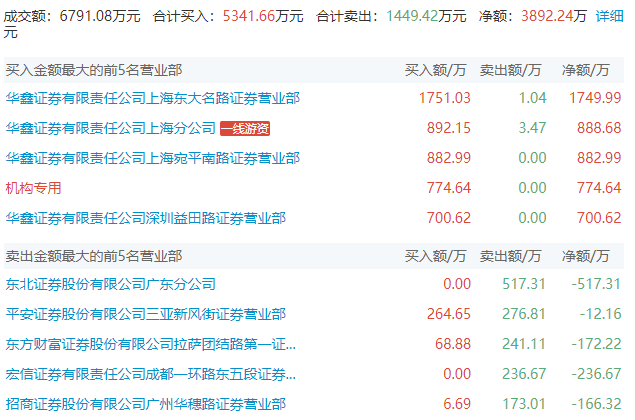
Task: Select the net amount 888.68
Action: pos(599,128)
